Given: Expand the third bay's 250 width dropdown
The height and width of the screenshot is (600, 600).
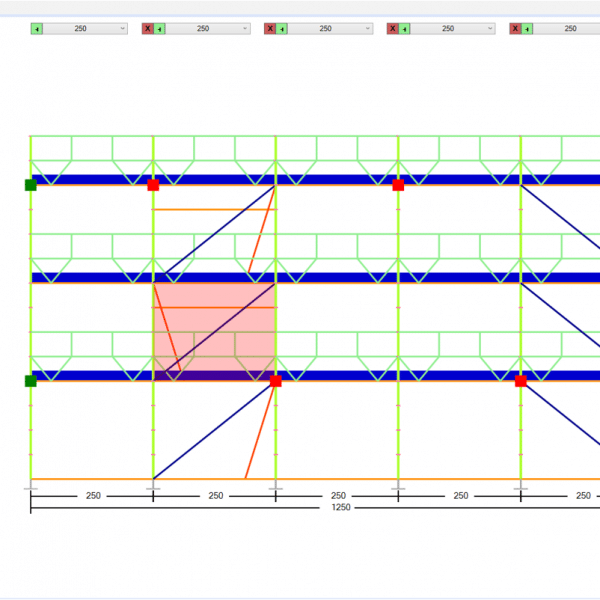Looking at the screenshot, I should click(x=330, y=29).
